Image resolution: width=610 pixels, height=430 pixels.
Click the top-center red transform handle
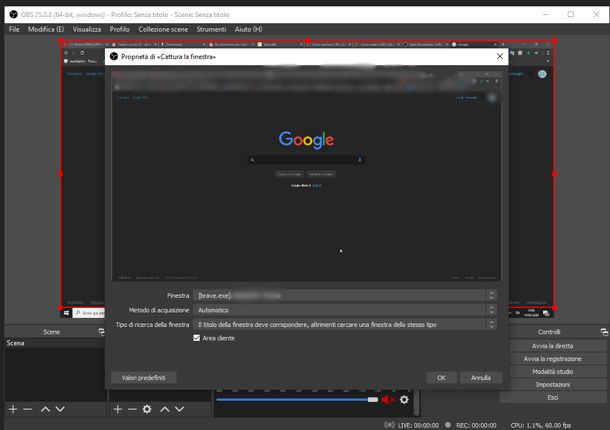[307, 40]
